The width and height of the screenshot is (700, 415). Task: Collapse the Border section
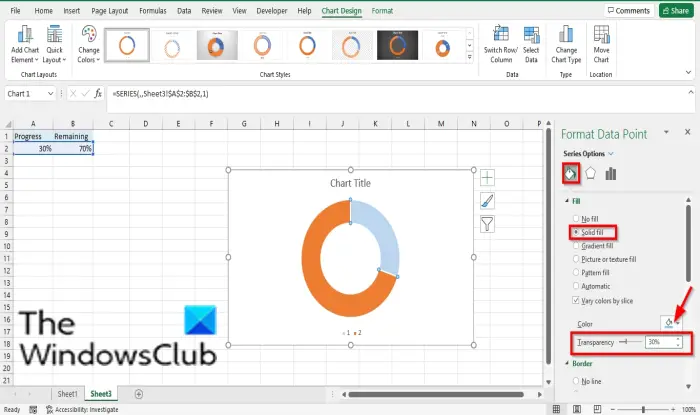(x=567, y=364)
